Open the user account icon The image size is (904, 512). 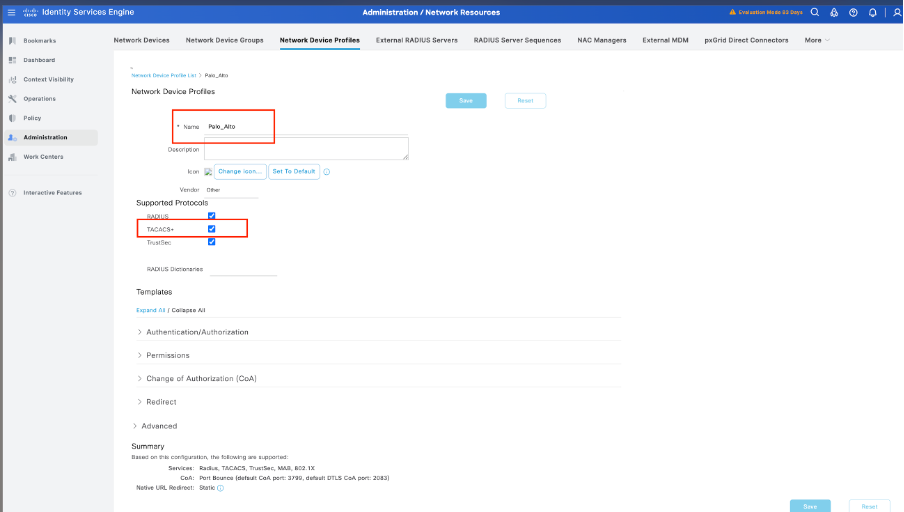(x=897, y=12)
